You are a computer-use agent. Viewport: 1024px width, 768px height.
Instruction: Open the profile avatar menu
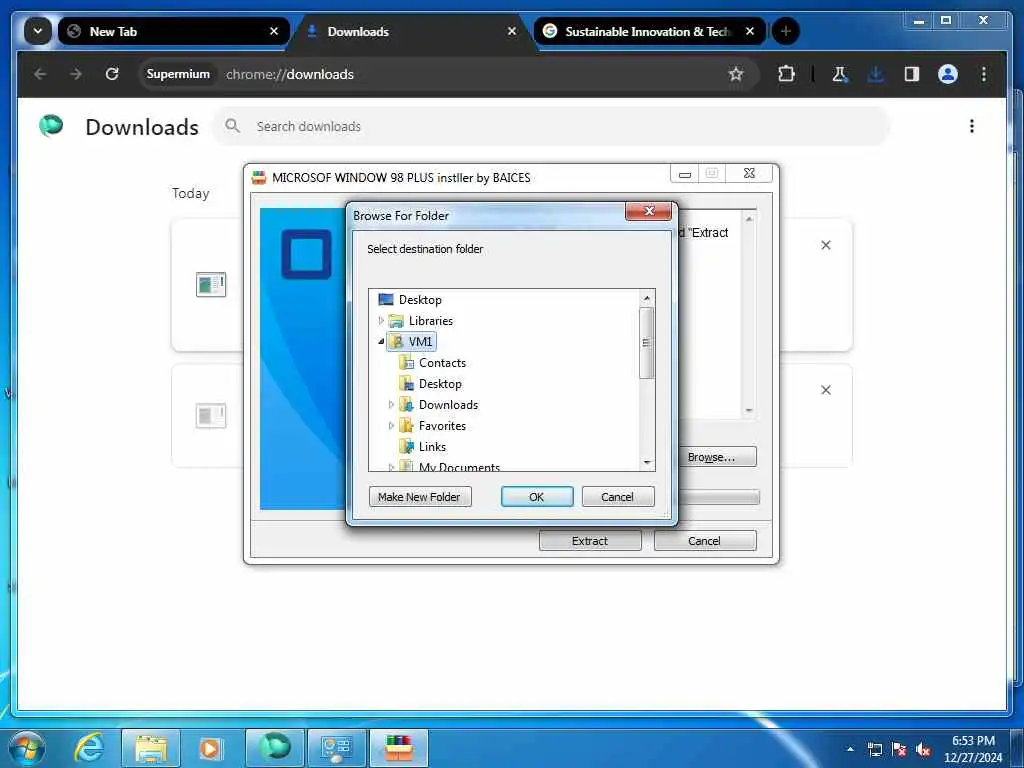[948, 74]
